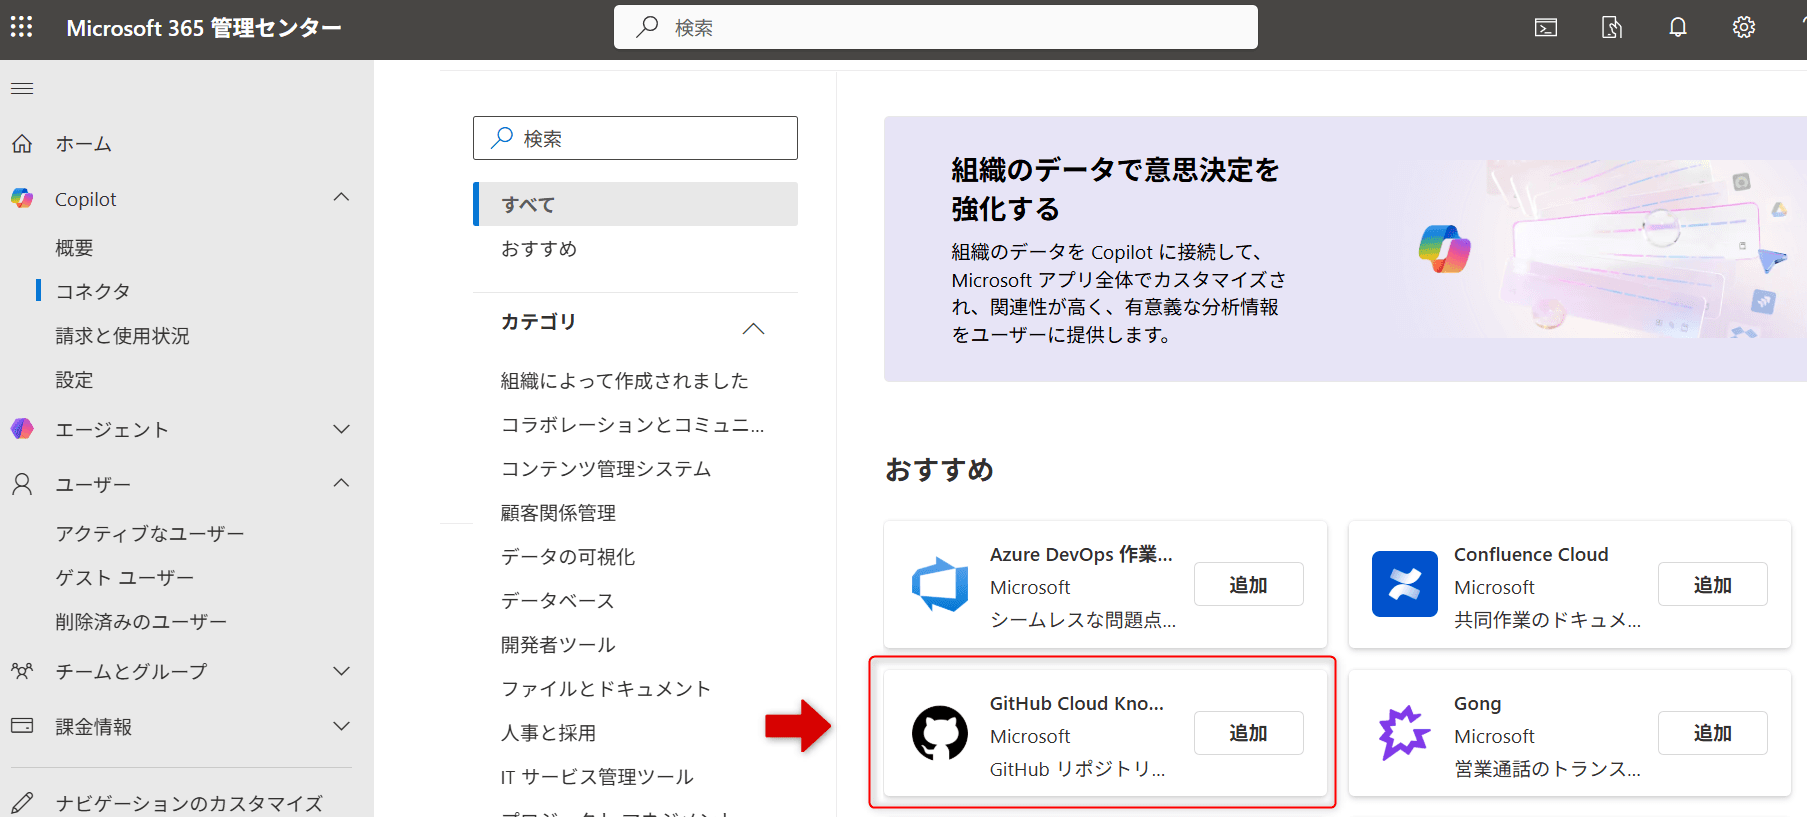This screenshot has width=1807, height=817.
Task: Click the Confluence Cloud connector logo
Action: 1405,584
